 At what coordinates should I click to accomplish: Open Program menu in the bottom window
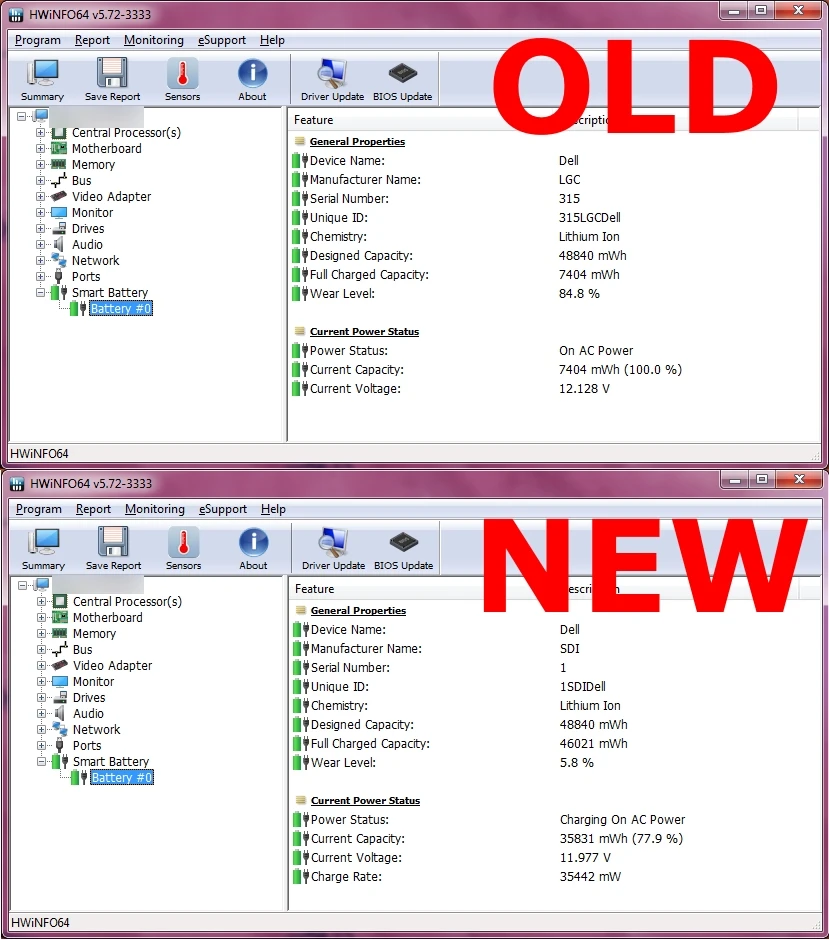pos(39,509)
